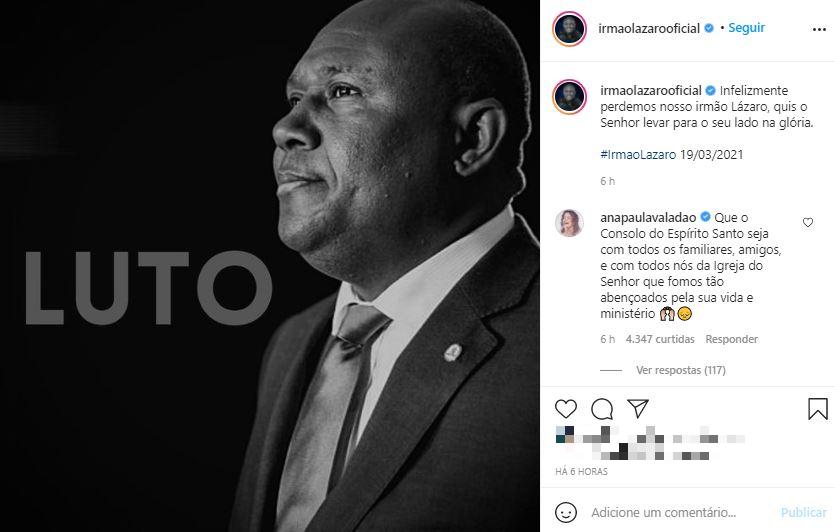Like the post with the heart icon

pyautogui.click(x=566, y=409)
